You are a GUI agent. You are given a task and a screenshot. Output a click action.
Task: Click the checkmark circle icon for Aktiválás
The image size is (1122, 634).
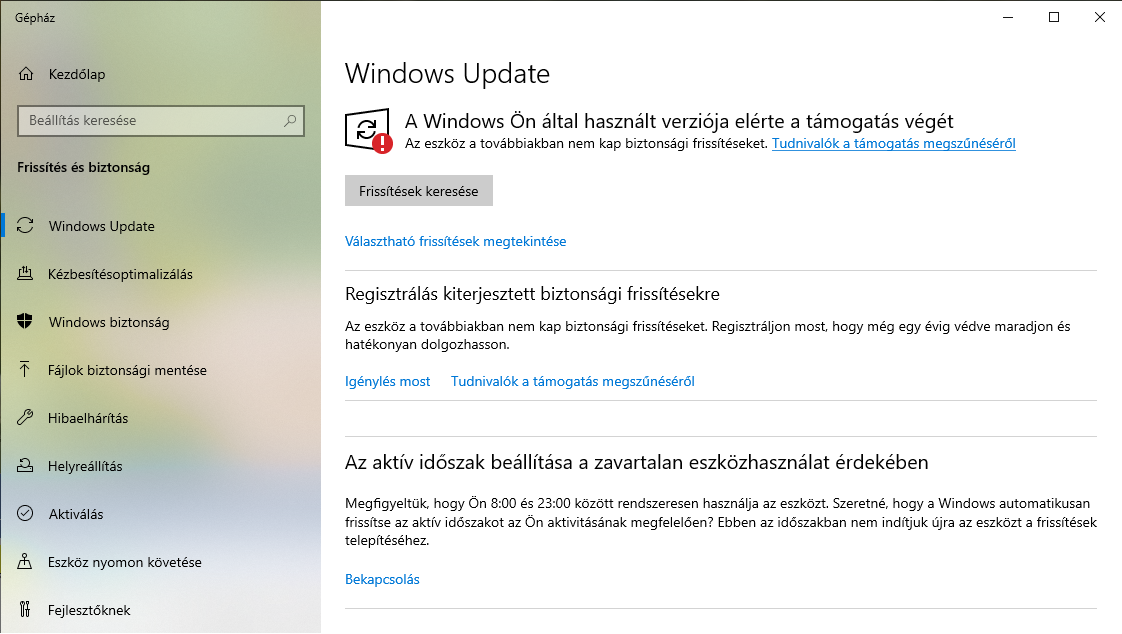point(25,513)
